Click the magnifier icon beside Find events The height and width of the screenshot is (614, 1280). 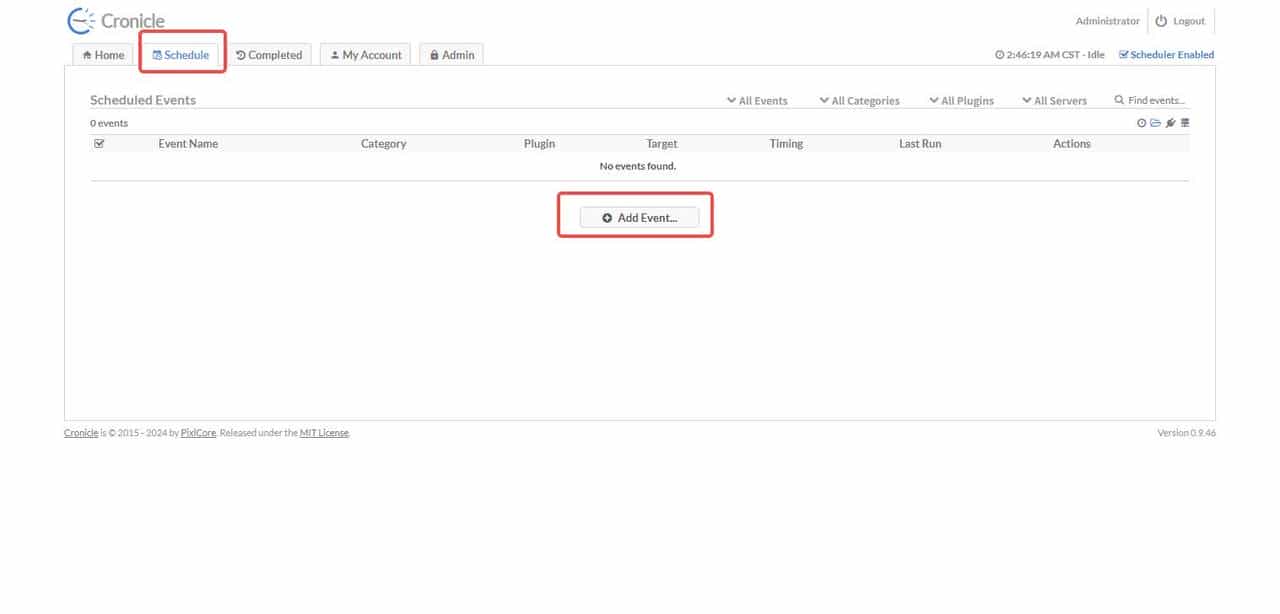[x=1119, y=100]
